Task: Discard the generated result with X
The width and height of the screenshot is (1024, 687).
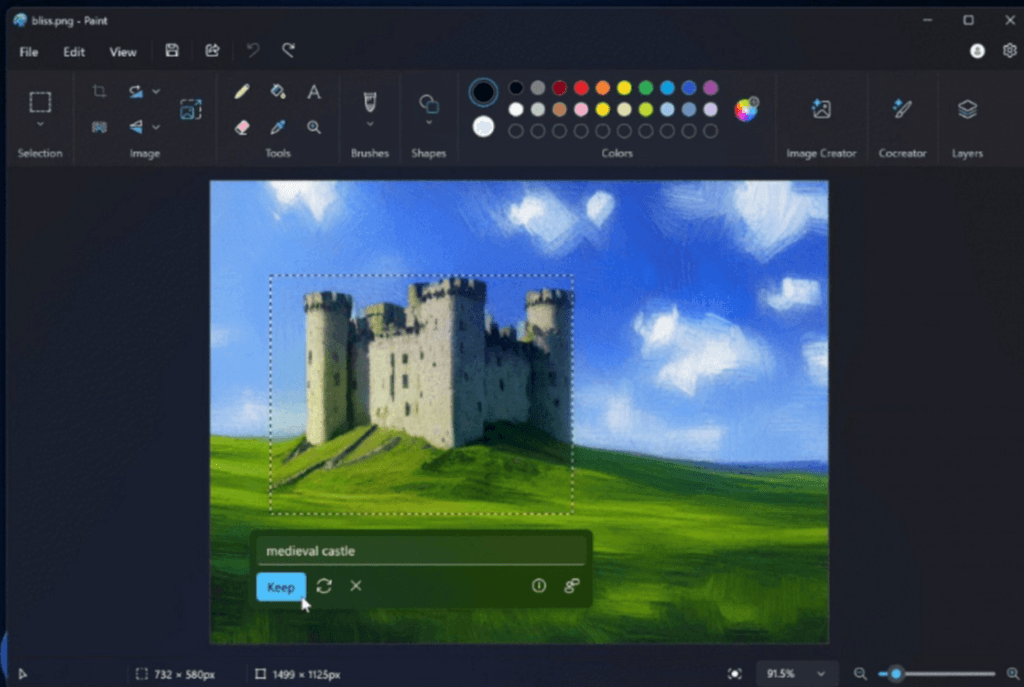Action: 356,586
